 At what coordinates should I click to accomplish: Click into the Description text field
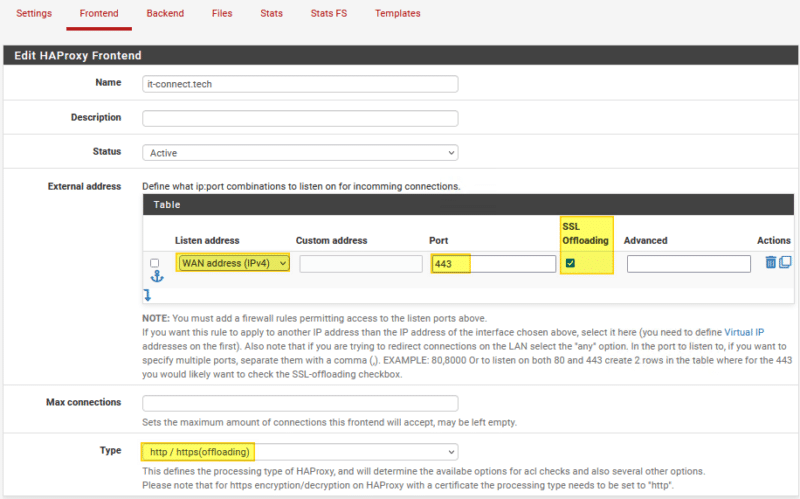300,118
